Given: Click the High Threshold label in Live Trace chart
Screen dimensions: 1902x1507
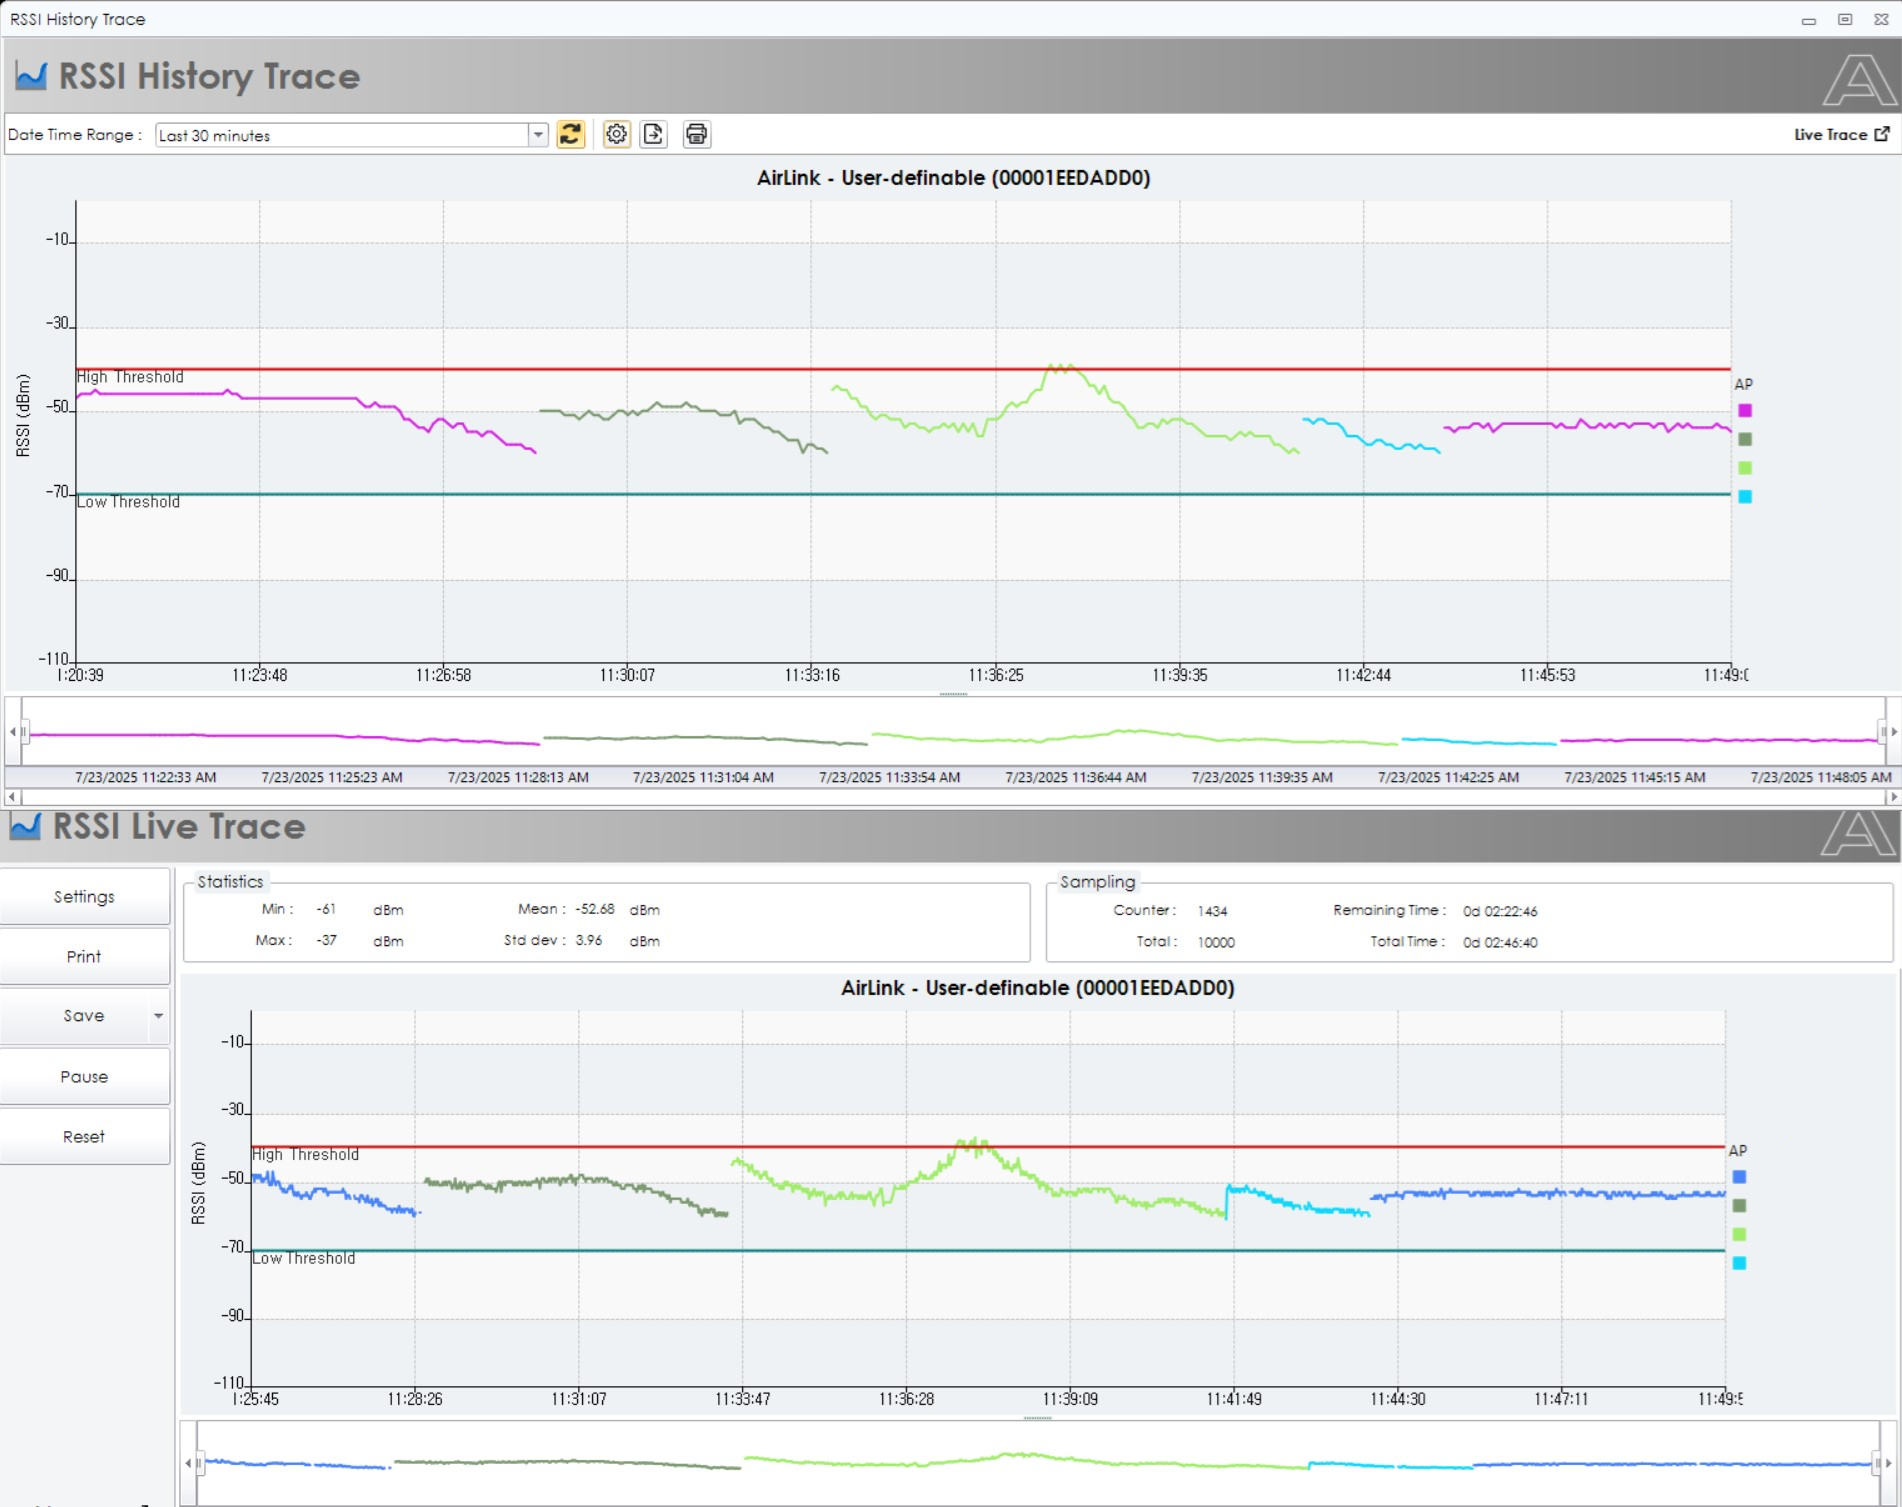Looking at the screenshot, I should coord(305,1154).
